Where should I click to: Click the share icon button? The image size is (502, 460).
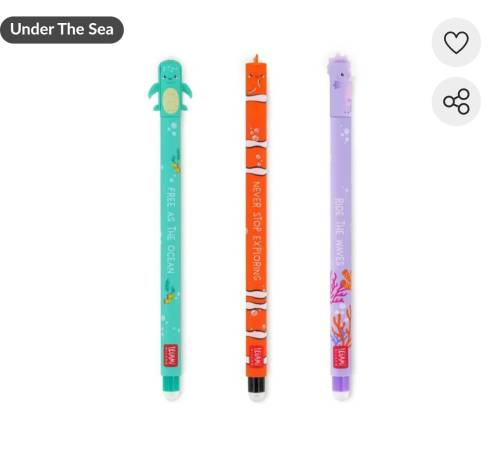click(456, 101)
